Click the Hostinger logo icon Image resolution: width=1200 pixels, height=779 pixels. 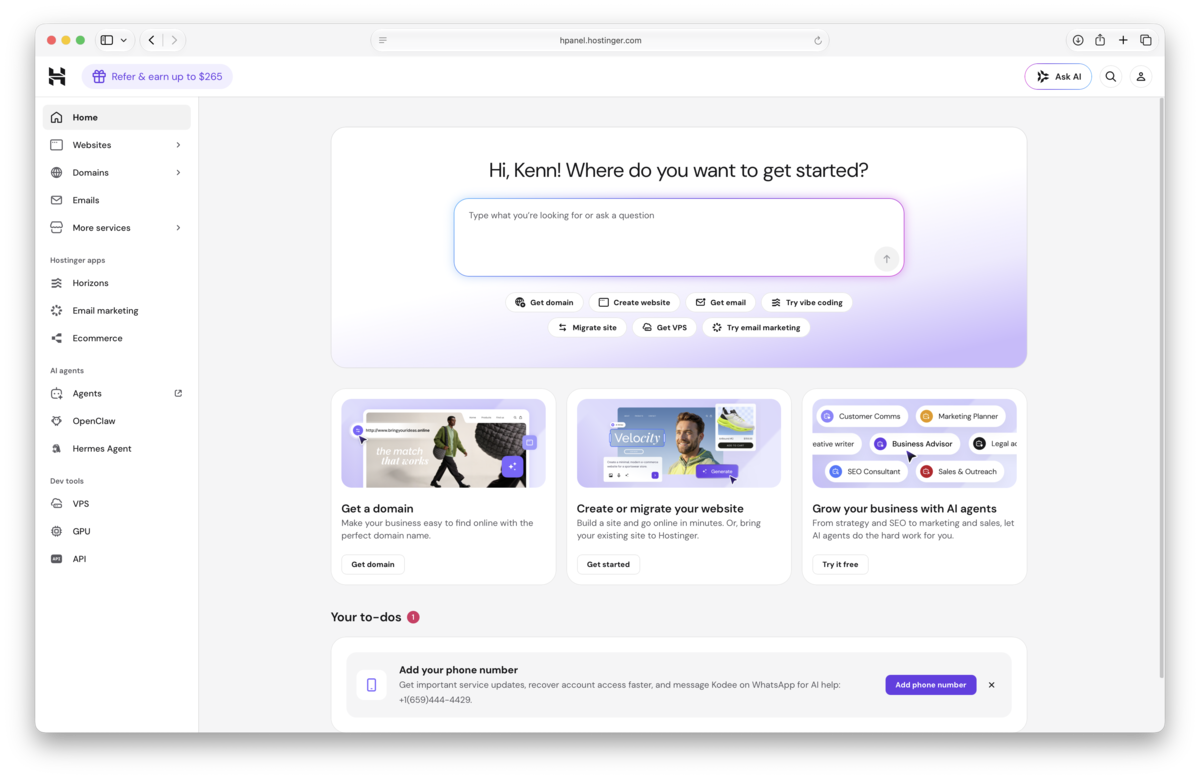(57, 76)
